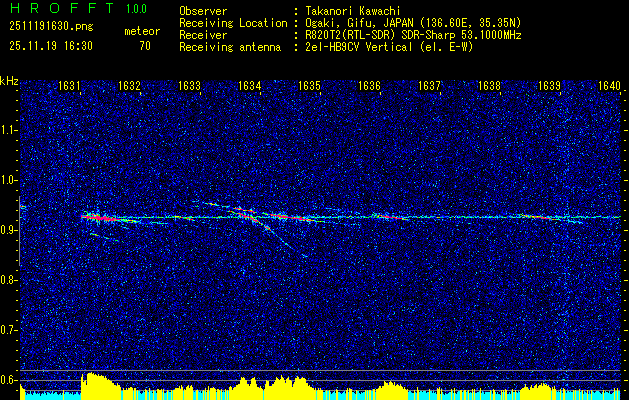The image size is (629, 400).
Task: Click the 1638 time axis marker
Action: coord(489,85)
